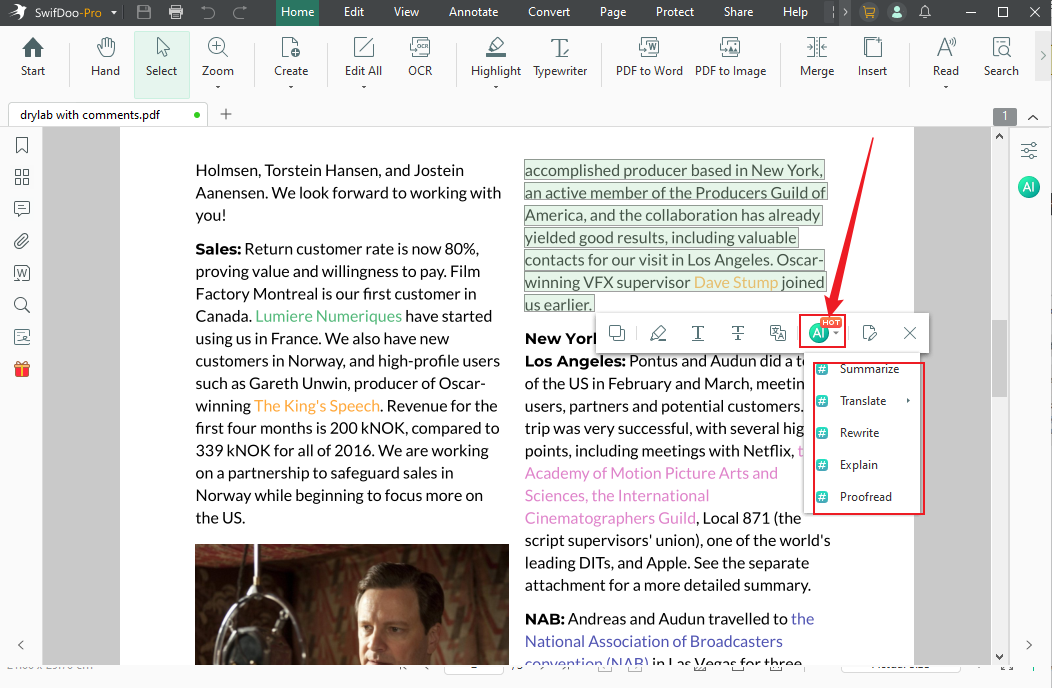This screenshot has width=1052, height=688.
Task: Switch to the Annotate menu
Action: pyautogui.click(x=473, y=12)
